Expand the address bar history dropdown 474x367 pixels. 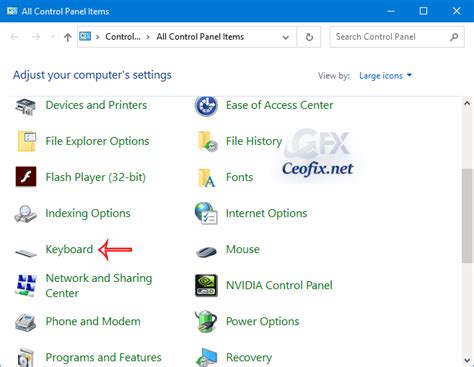coord(286,37)
